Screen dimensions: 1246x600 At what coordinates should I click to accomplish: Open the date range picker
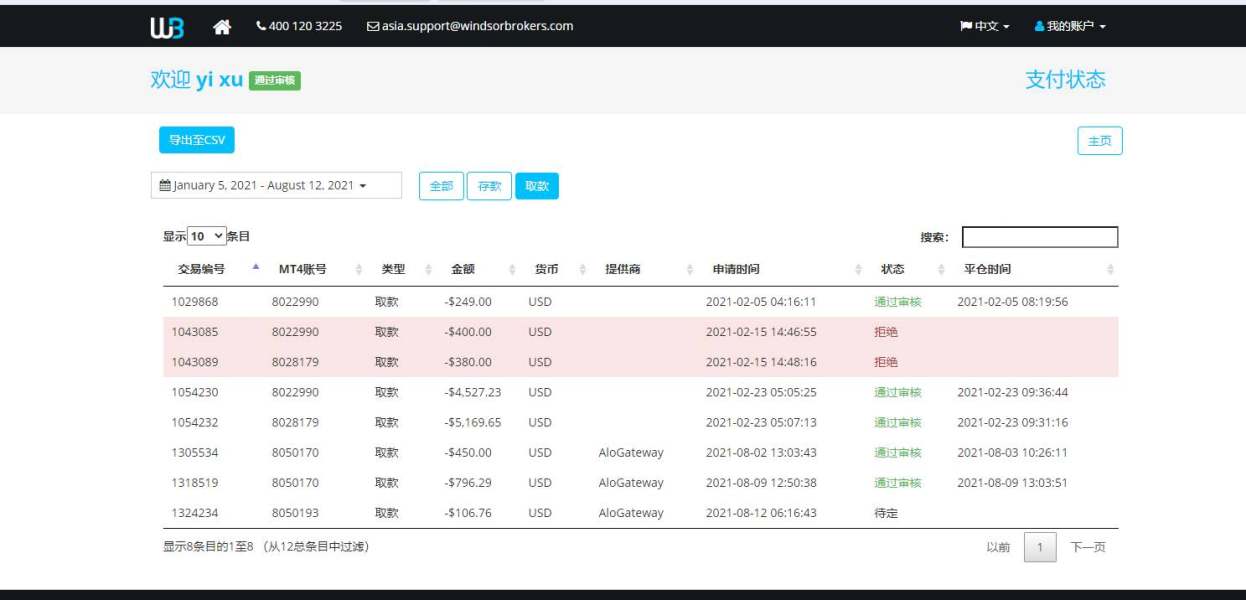[275, 185]
